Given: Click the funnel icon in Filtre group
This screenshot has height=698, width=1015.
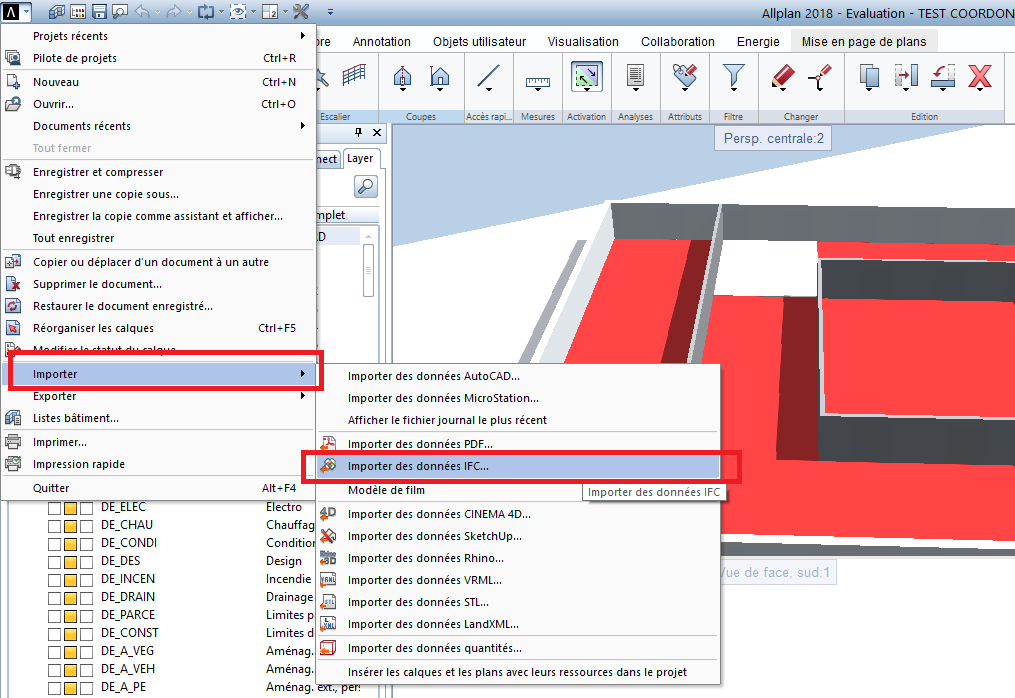Looking at the screenshot, I should [733, 75].
